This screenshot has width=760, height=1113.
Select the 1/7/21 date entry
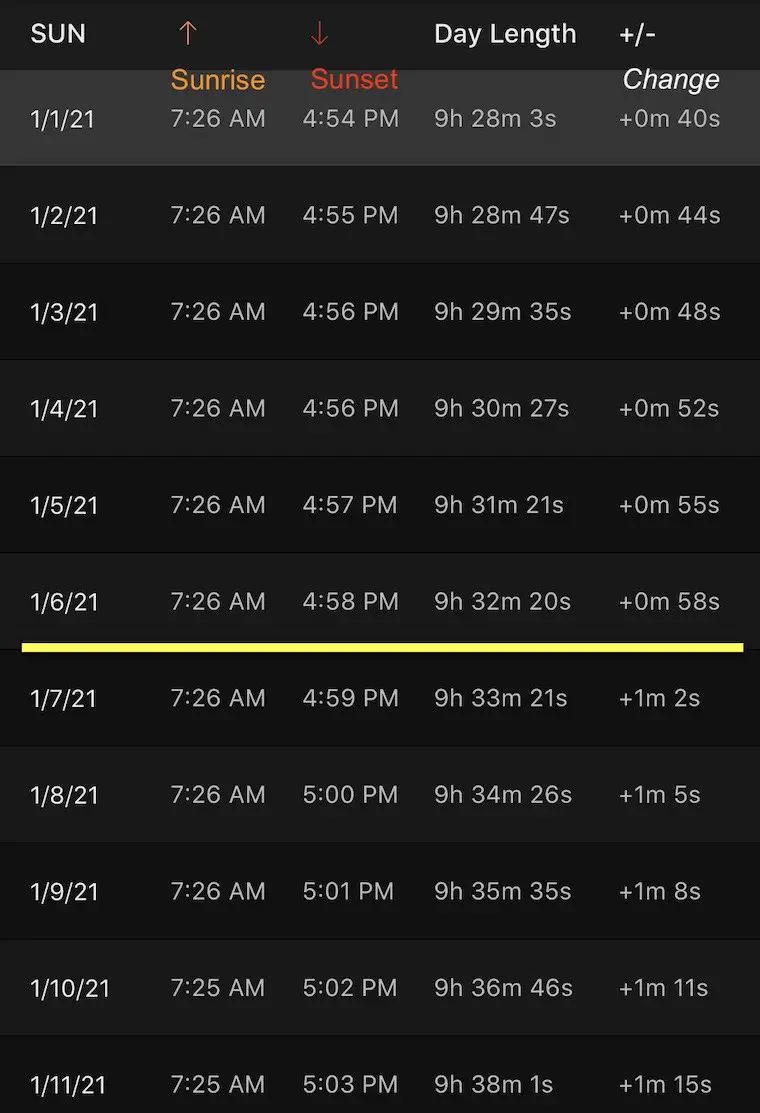coord(63,698)
